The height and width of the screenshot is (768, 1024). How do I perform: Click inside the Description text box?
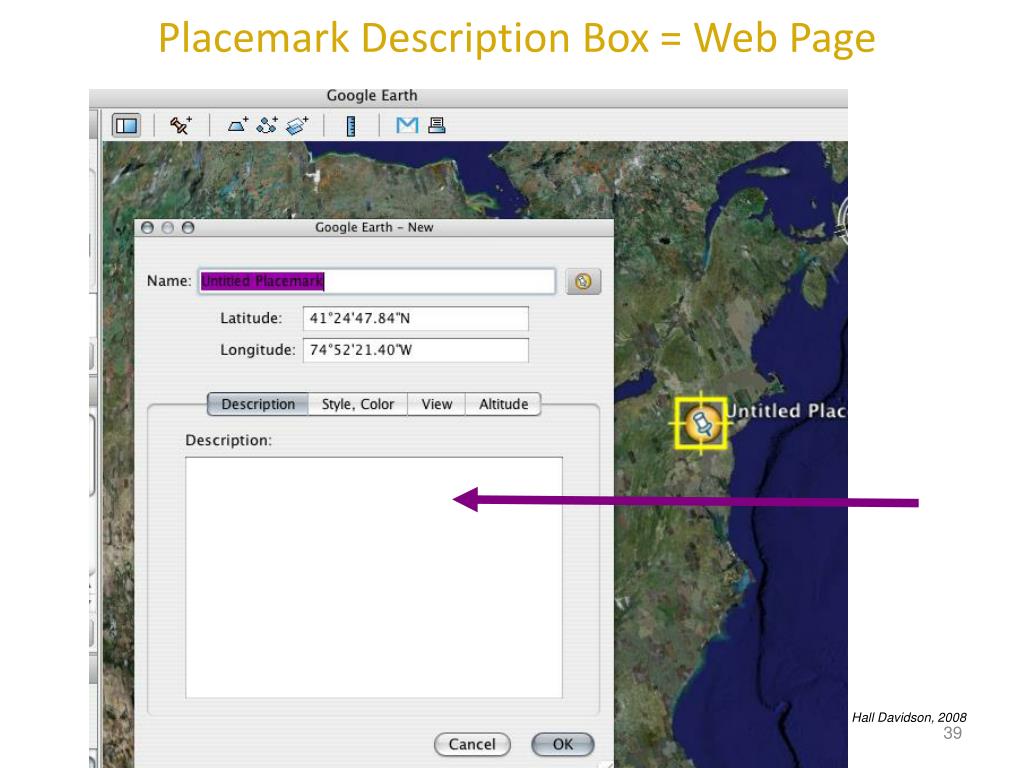[374, 577]
